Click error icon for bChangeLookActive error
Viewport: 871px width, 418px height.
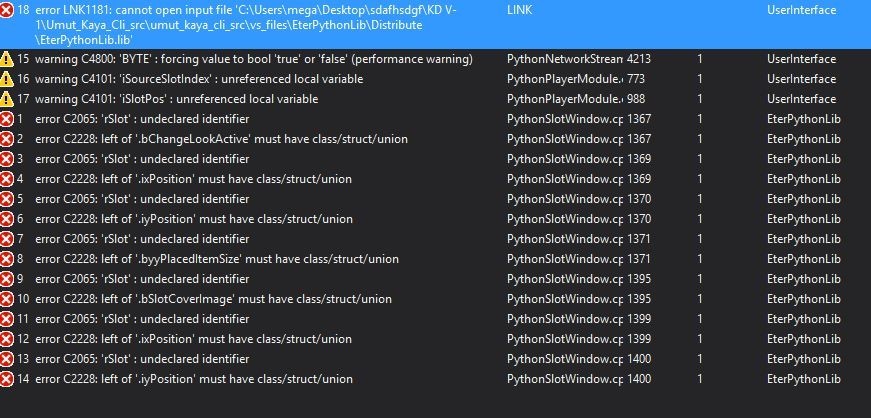(x=7, y=138)
